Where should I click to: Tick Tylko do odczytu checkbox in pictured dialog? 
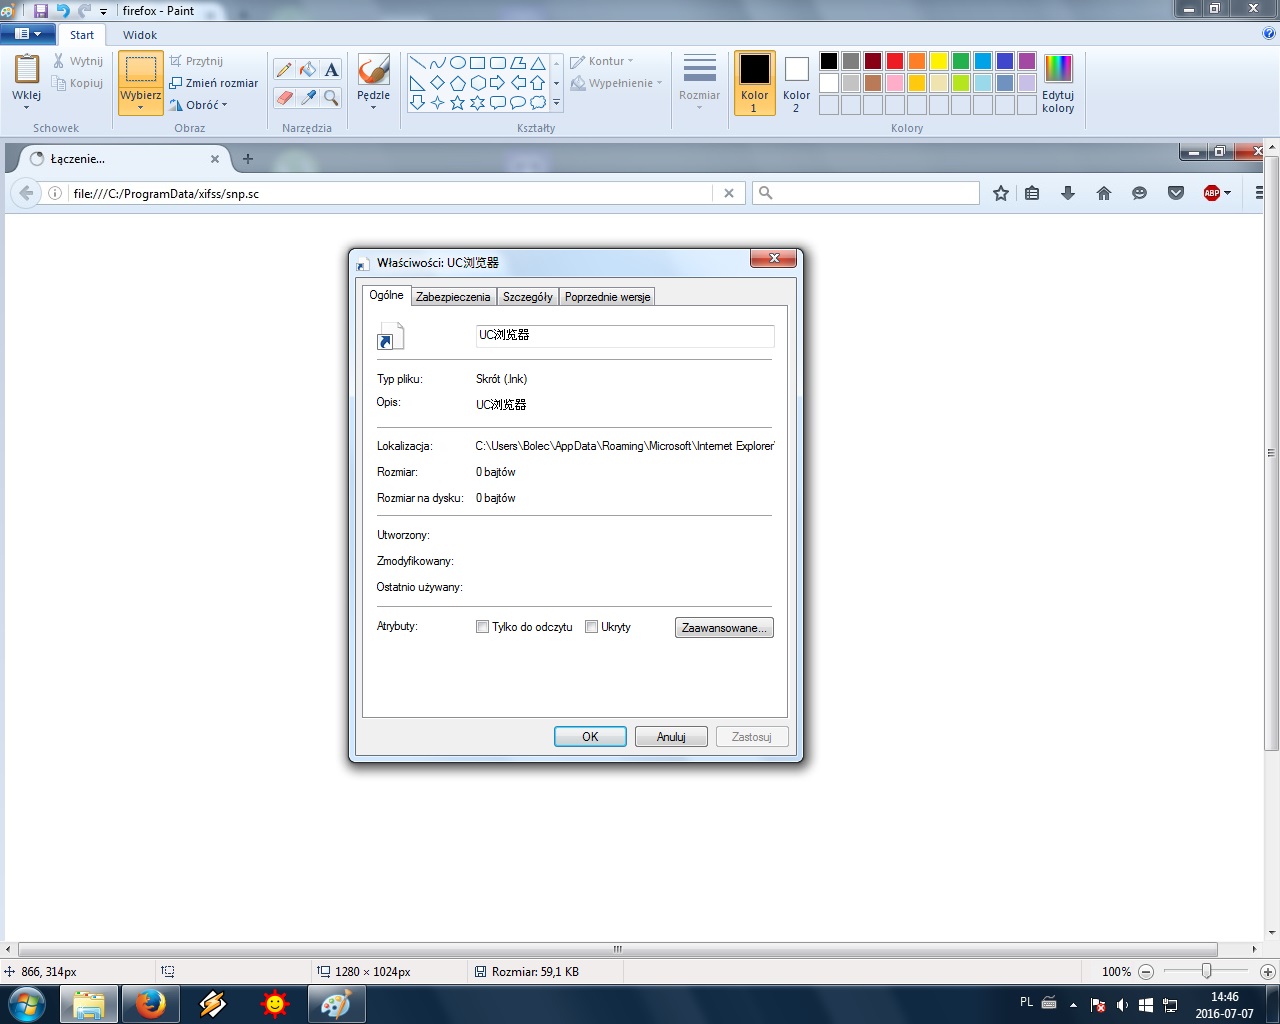[482, 627]
